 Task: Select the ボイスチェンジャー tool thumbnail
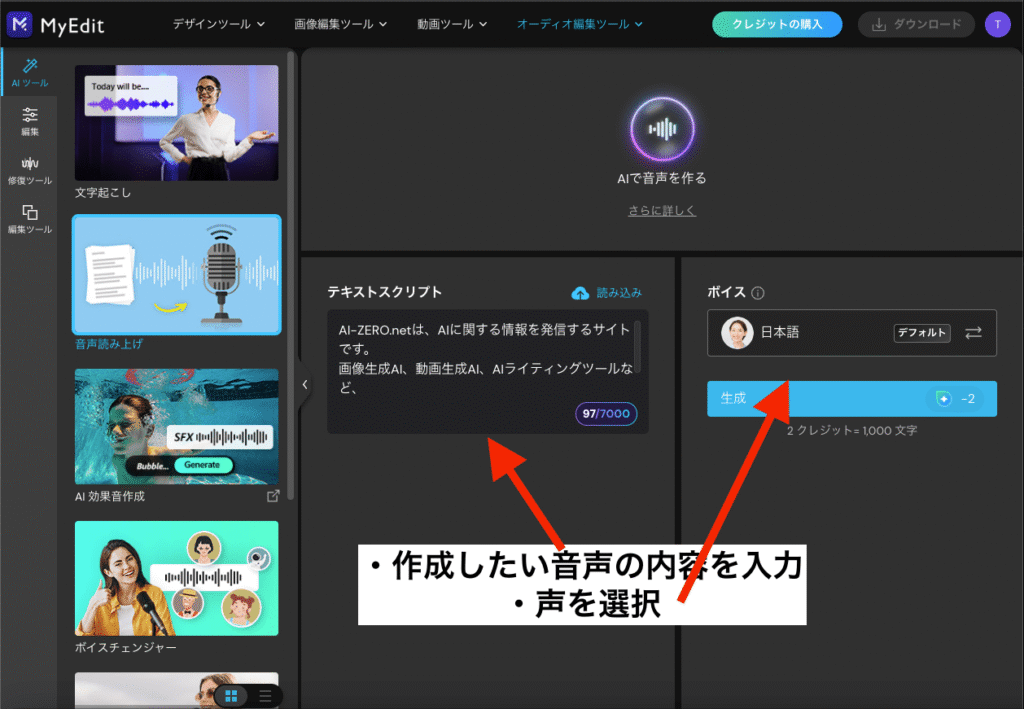[176, 578]
